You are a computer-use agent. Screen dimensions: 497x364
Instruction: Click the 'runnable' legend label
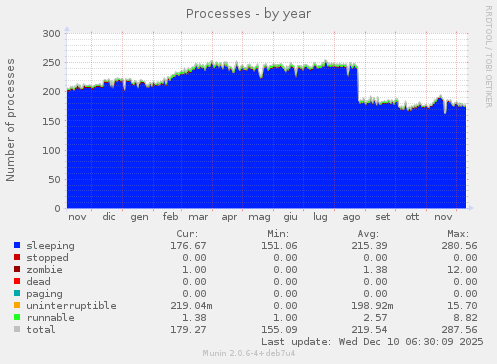[x=50, y=318]
